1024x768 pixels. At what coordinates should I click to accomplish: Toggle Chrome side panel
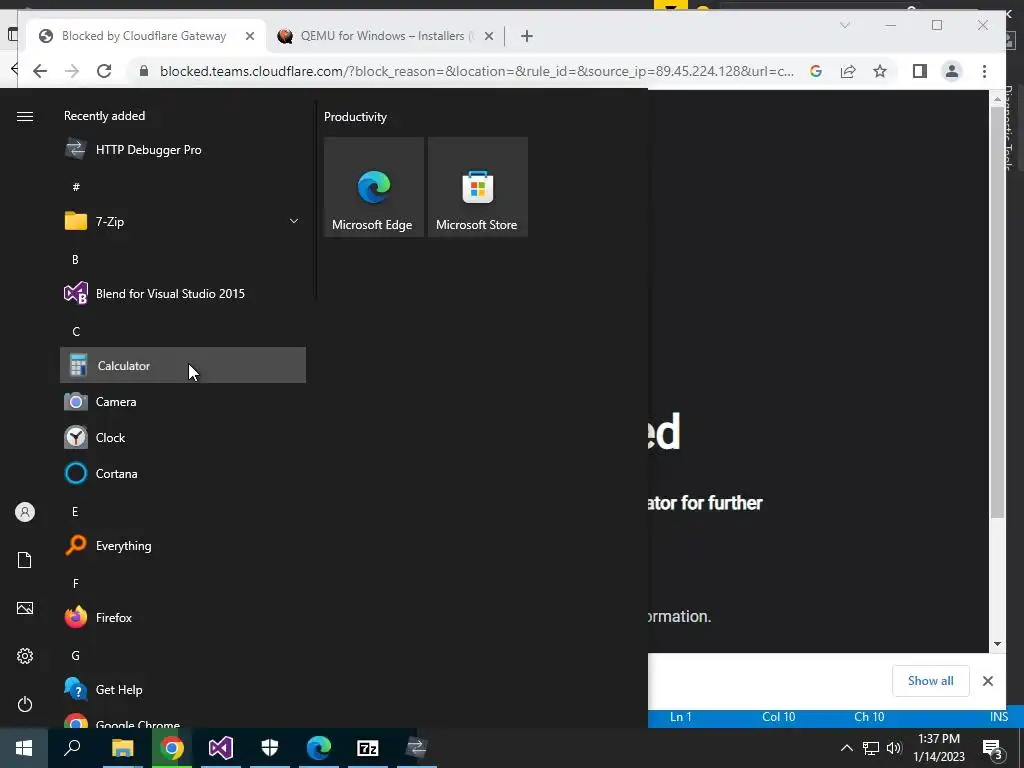[x=920, y=71]
